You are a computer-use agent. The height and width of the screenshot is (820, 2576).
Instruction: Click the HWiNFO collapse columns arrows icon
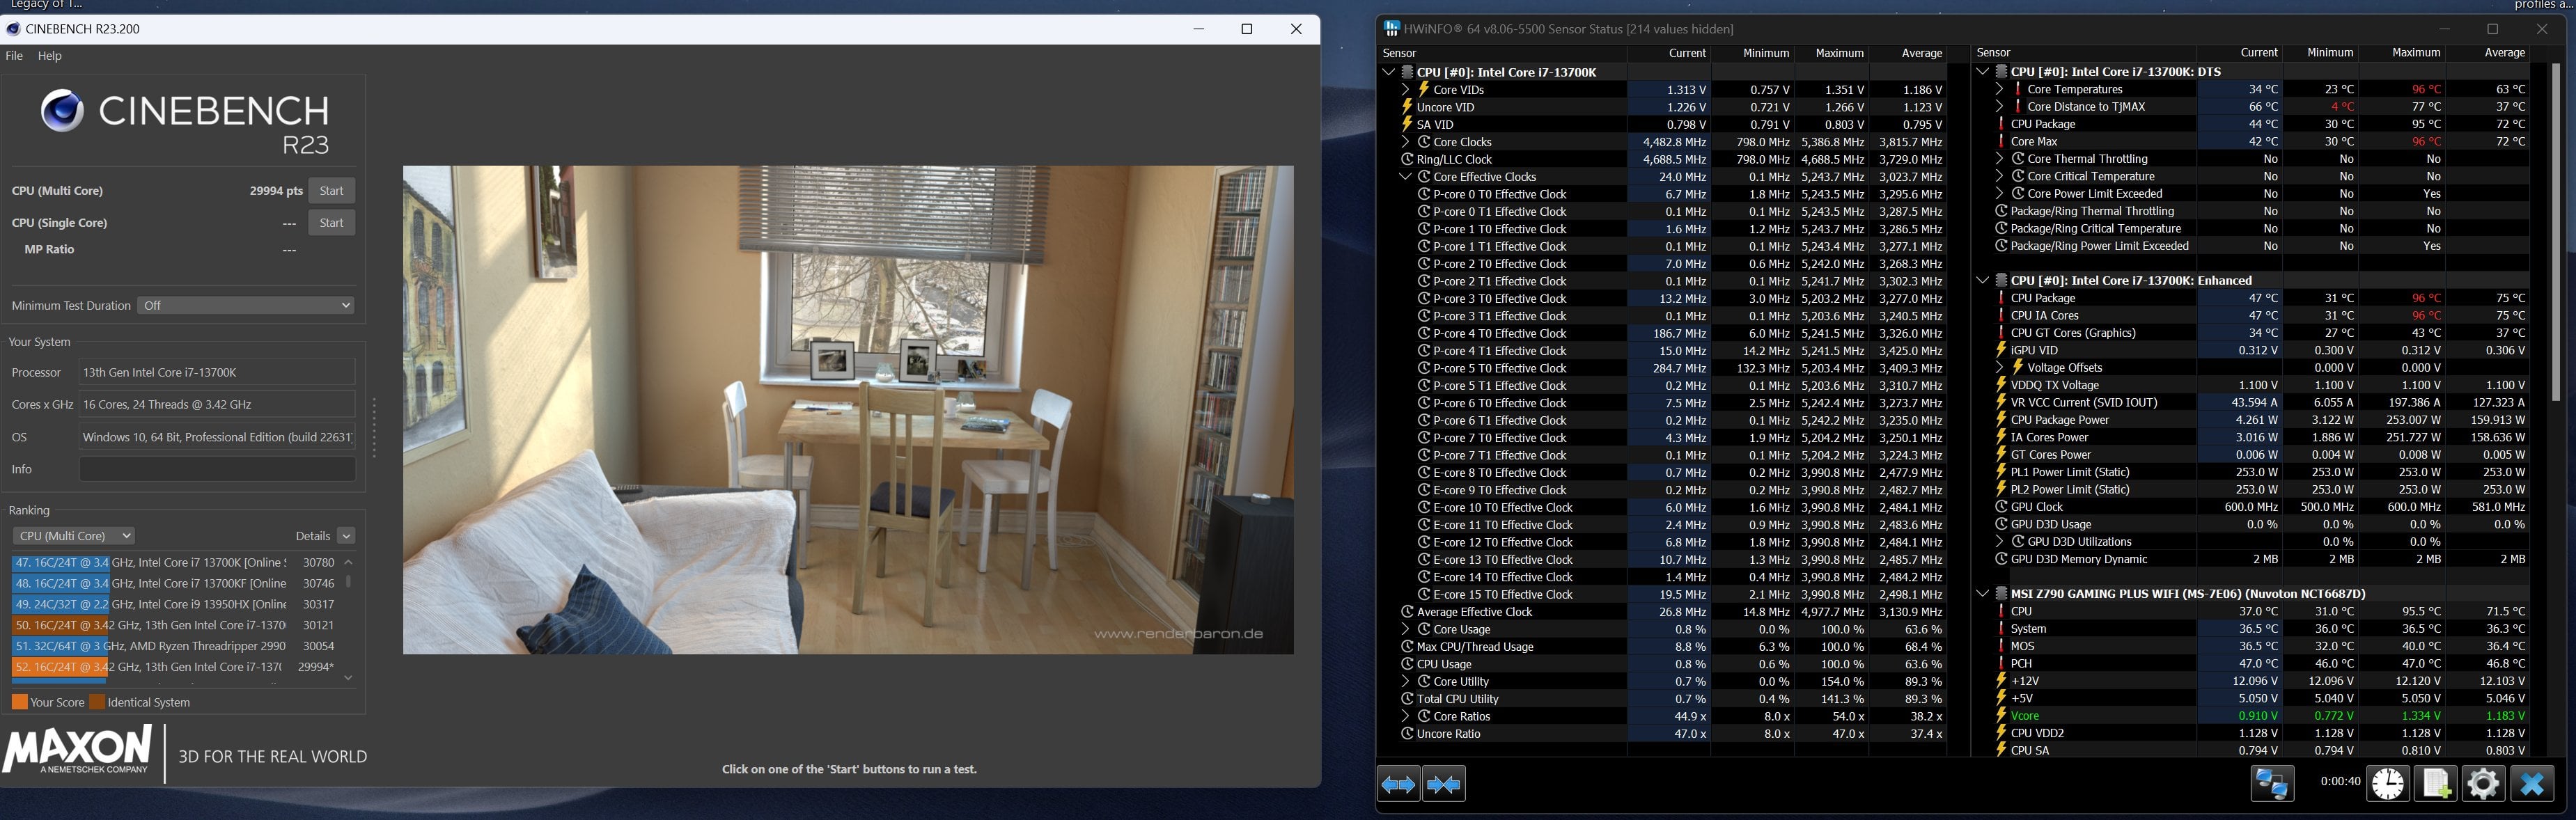pyautogui.click(x=1444, y=785)
